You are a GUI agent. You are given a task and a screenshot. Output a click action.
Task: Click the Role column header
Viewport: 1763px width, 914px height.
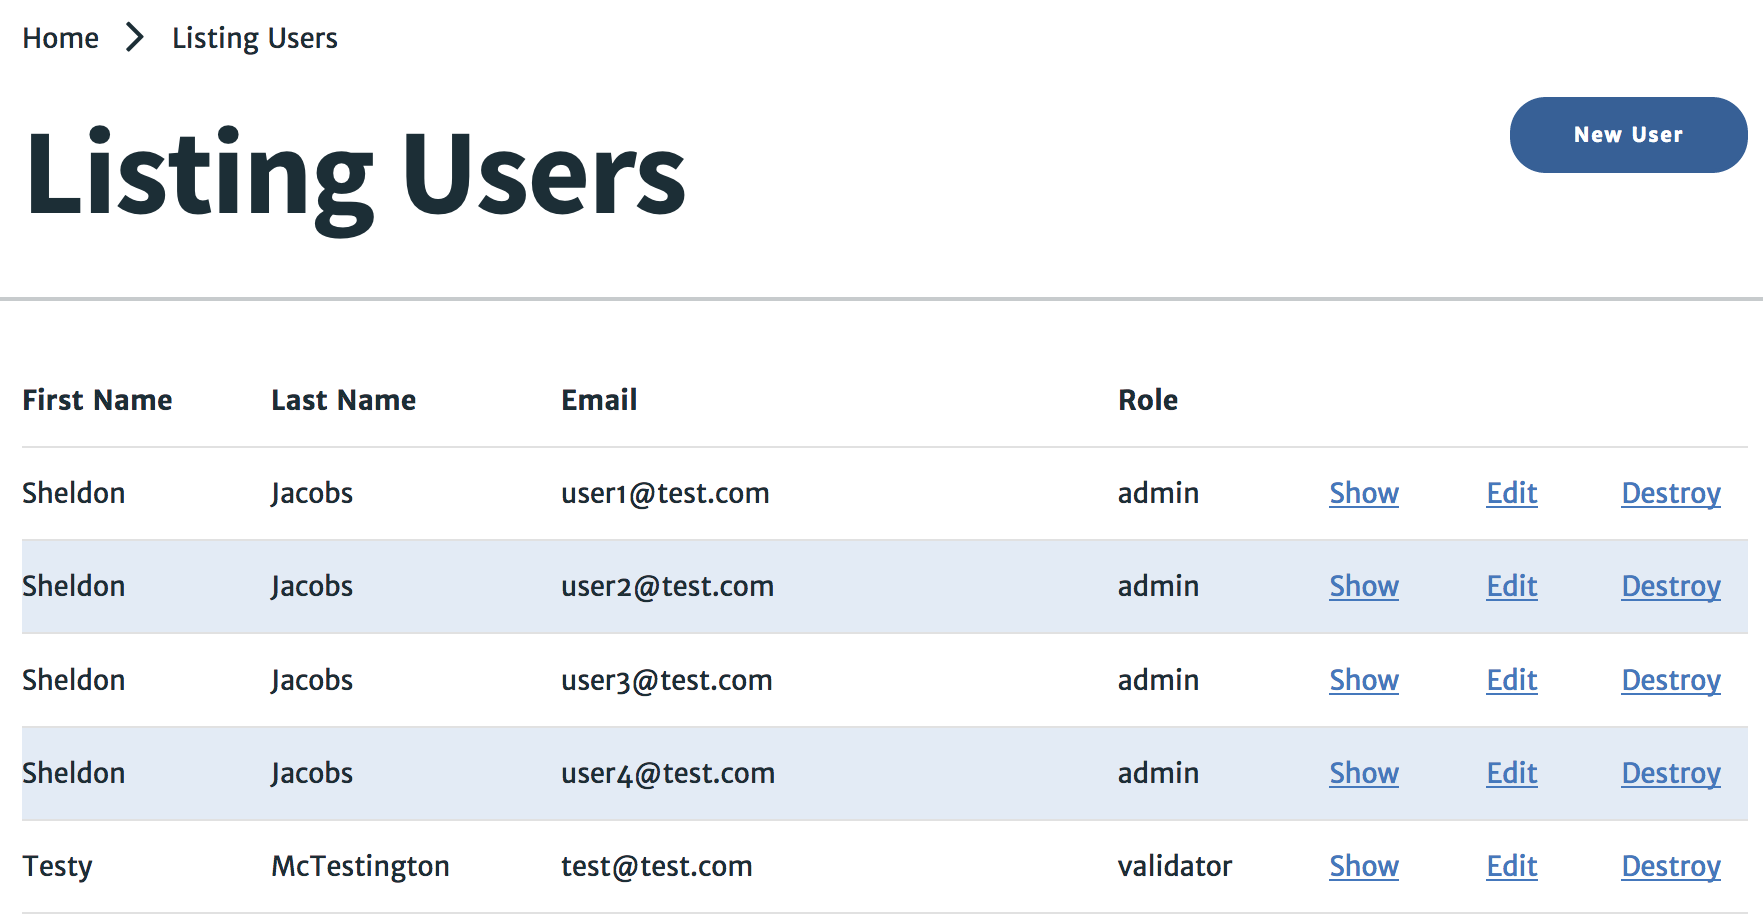[1147, 400]
